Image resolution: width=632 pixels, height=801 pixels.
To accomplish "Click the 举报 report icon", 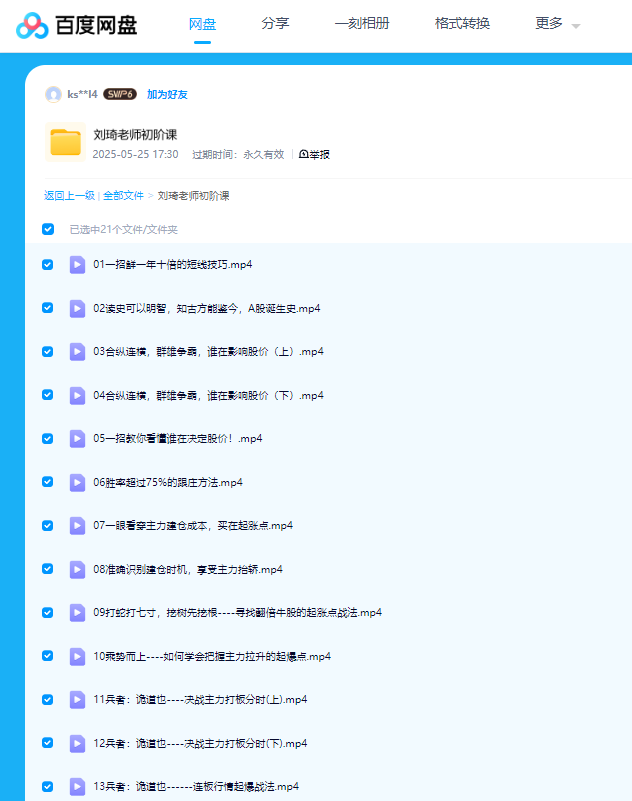I will tap(304, 155).
